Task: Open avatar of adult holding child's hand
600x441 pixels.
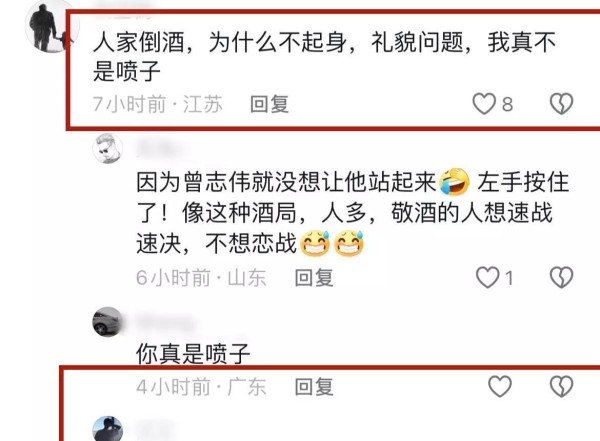Action: pos(52,26)
